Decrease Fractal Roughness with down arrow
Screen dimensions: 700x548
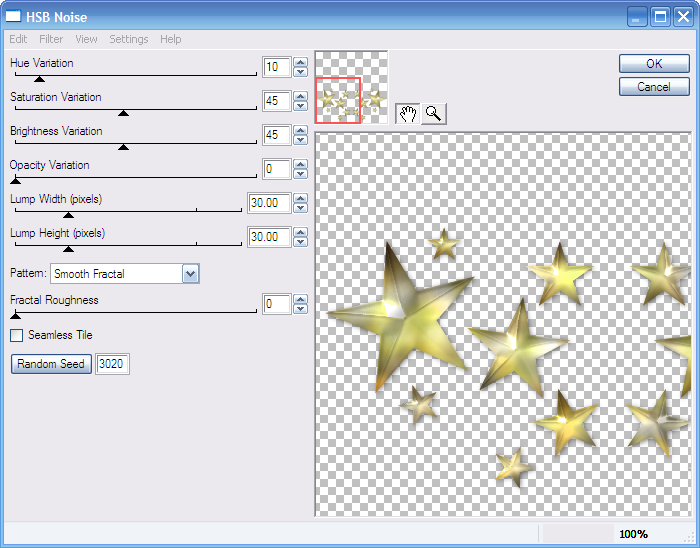coord(301,309)
